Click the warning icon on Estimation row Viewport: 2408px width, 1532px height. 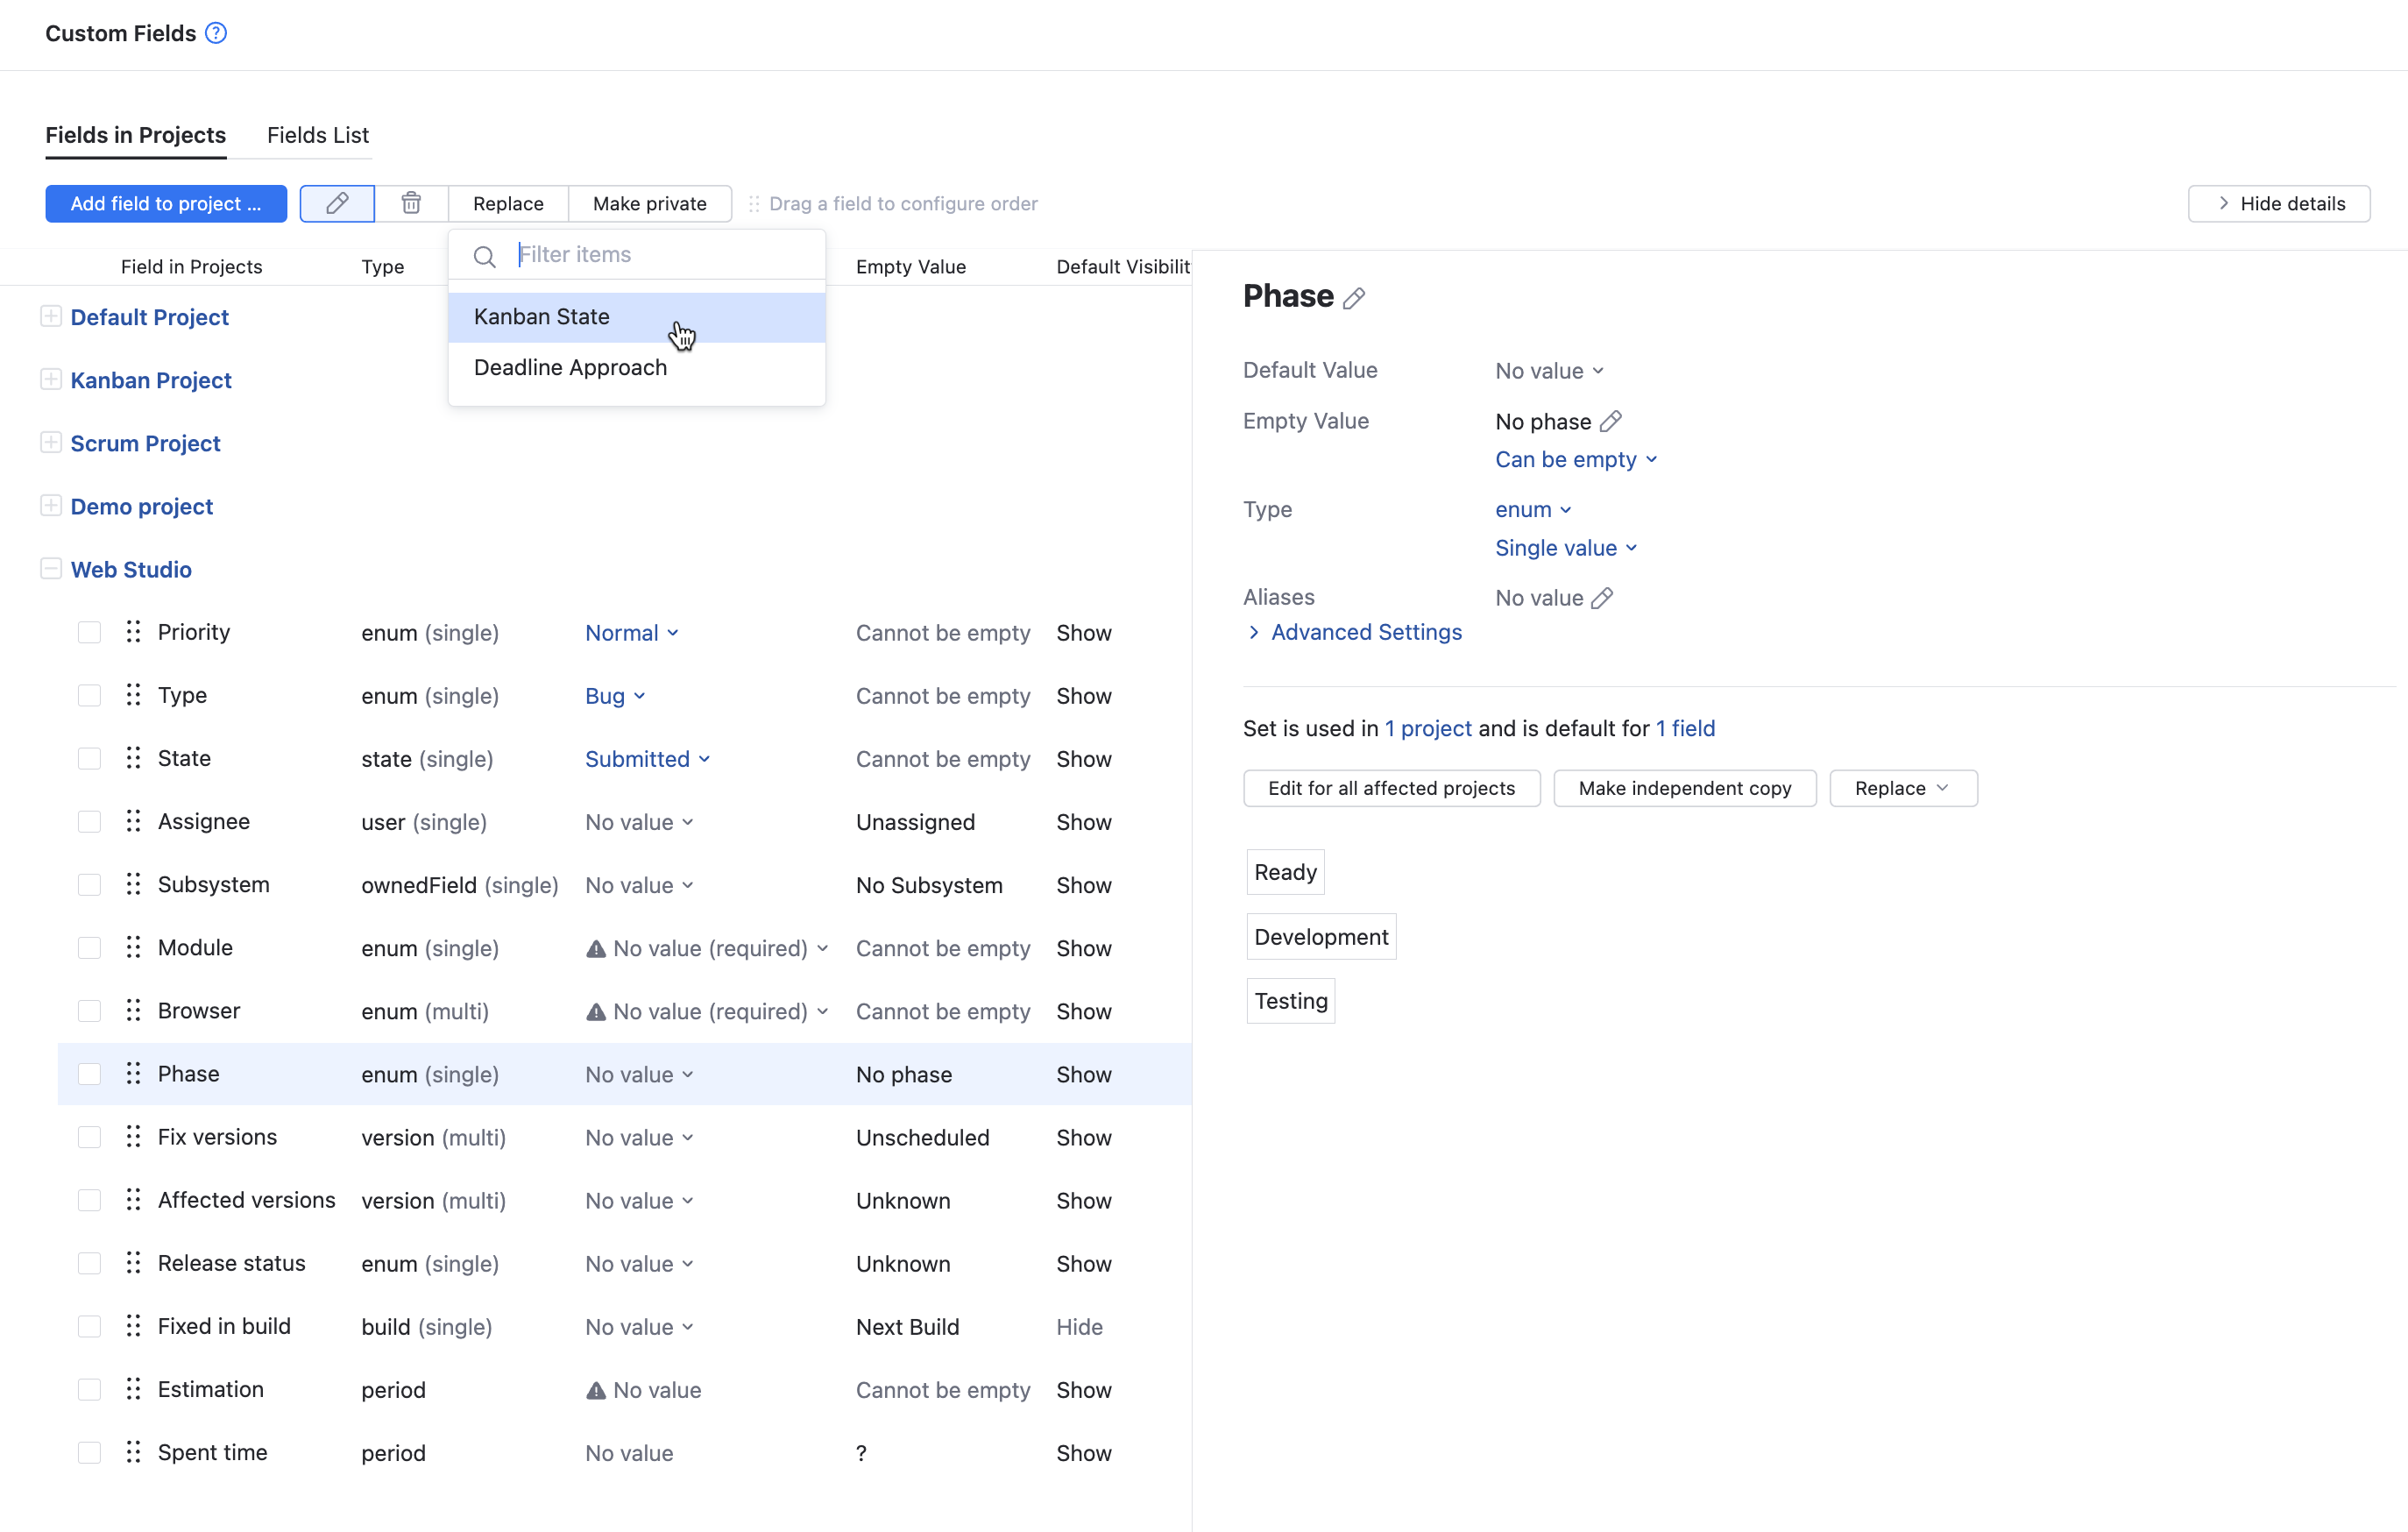click(596, 1390)
